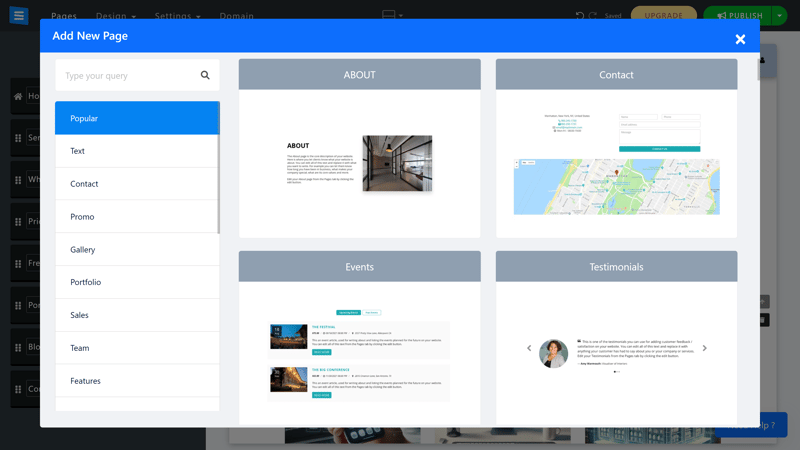The height and width of the screenshot is (450, 800).
Task: Click the category list scrollbar
Action: coord(218,167)
